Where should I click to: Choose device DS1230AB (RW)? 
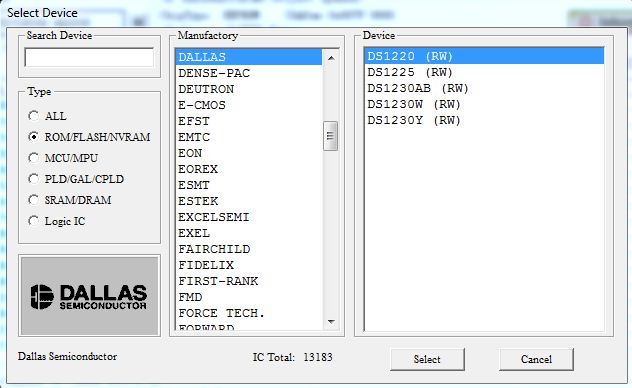pos(484,88)
